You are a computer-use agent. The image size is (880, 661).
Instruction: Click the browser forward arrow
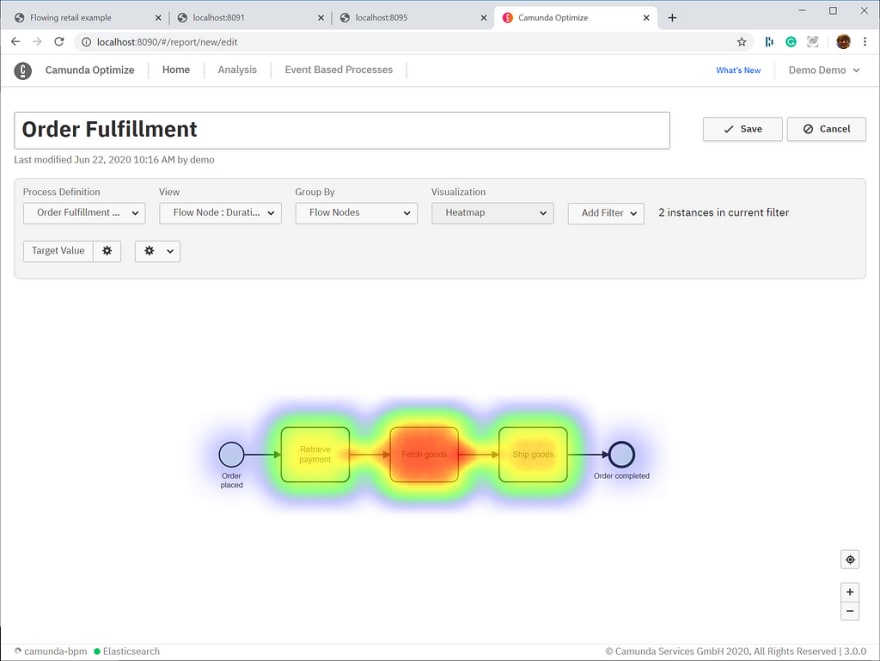coord(37,42)
